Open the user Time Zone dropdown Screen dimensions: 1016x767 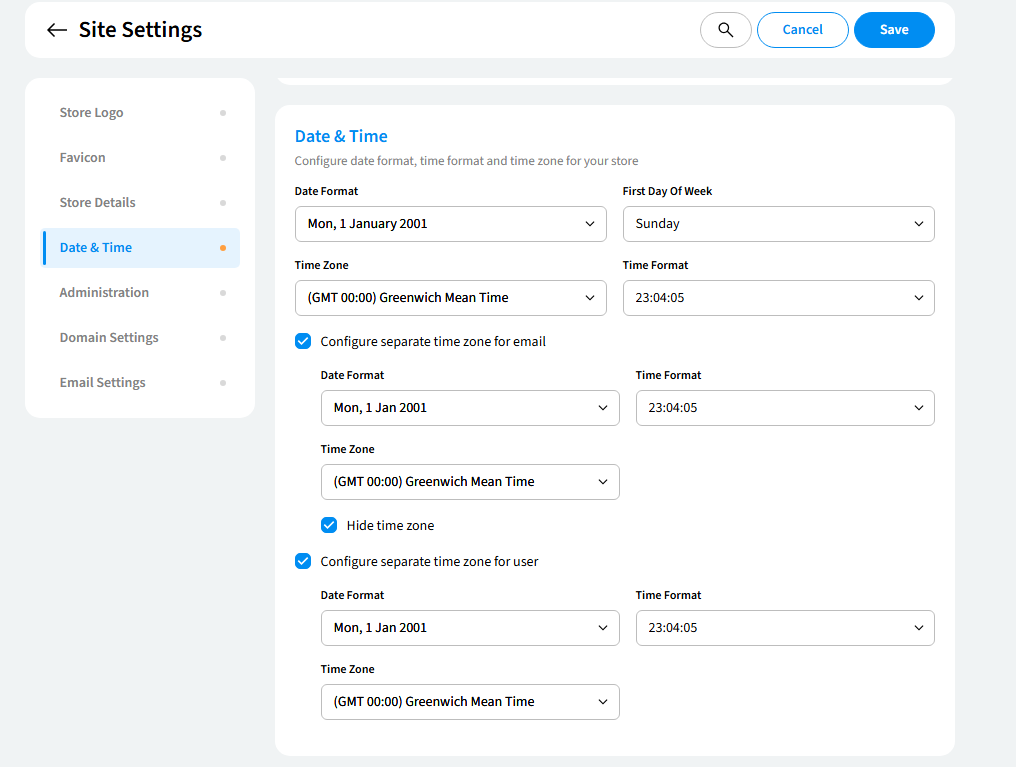[x=469, y=702]
